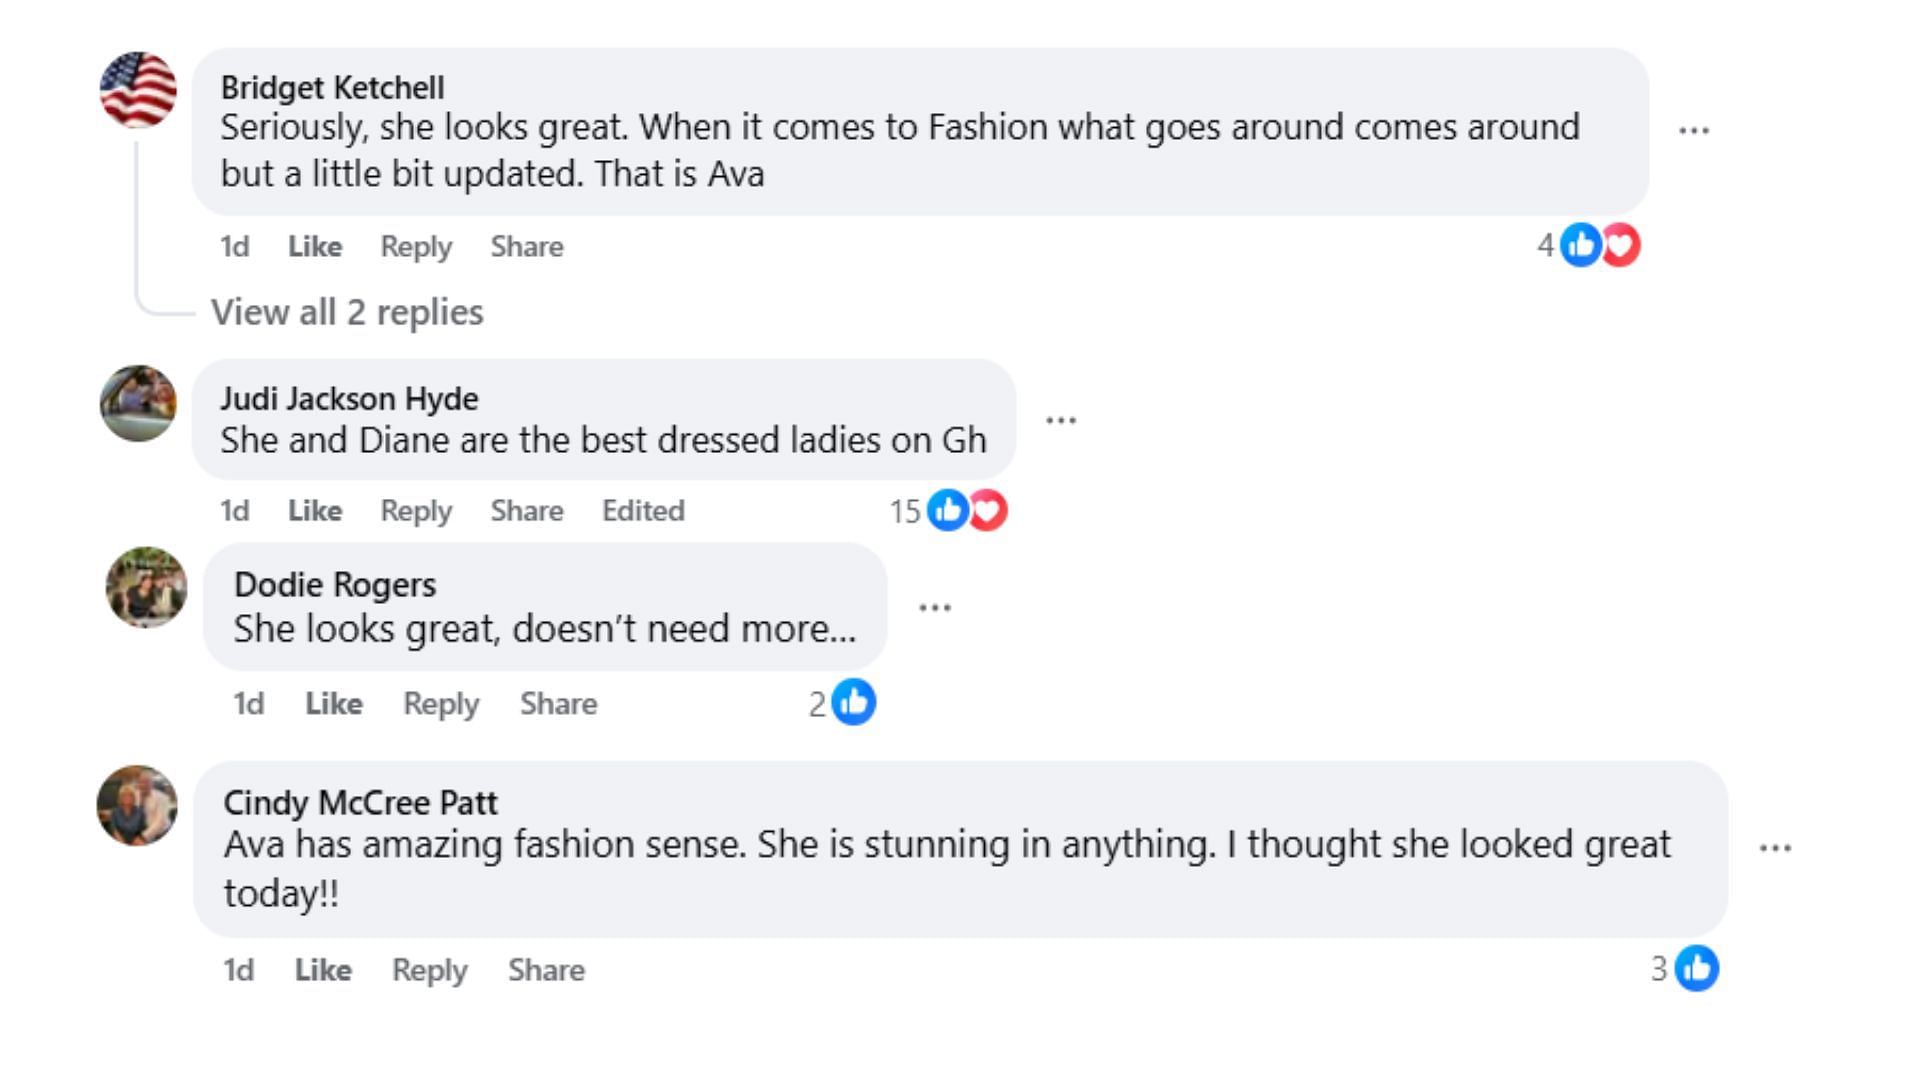Open more options for Judi Jackson Hyde's comment
The width and height of the screenshot is (1920, 1080).
coord(1060,420)
